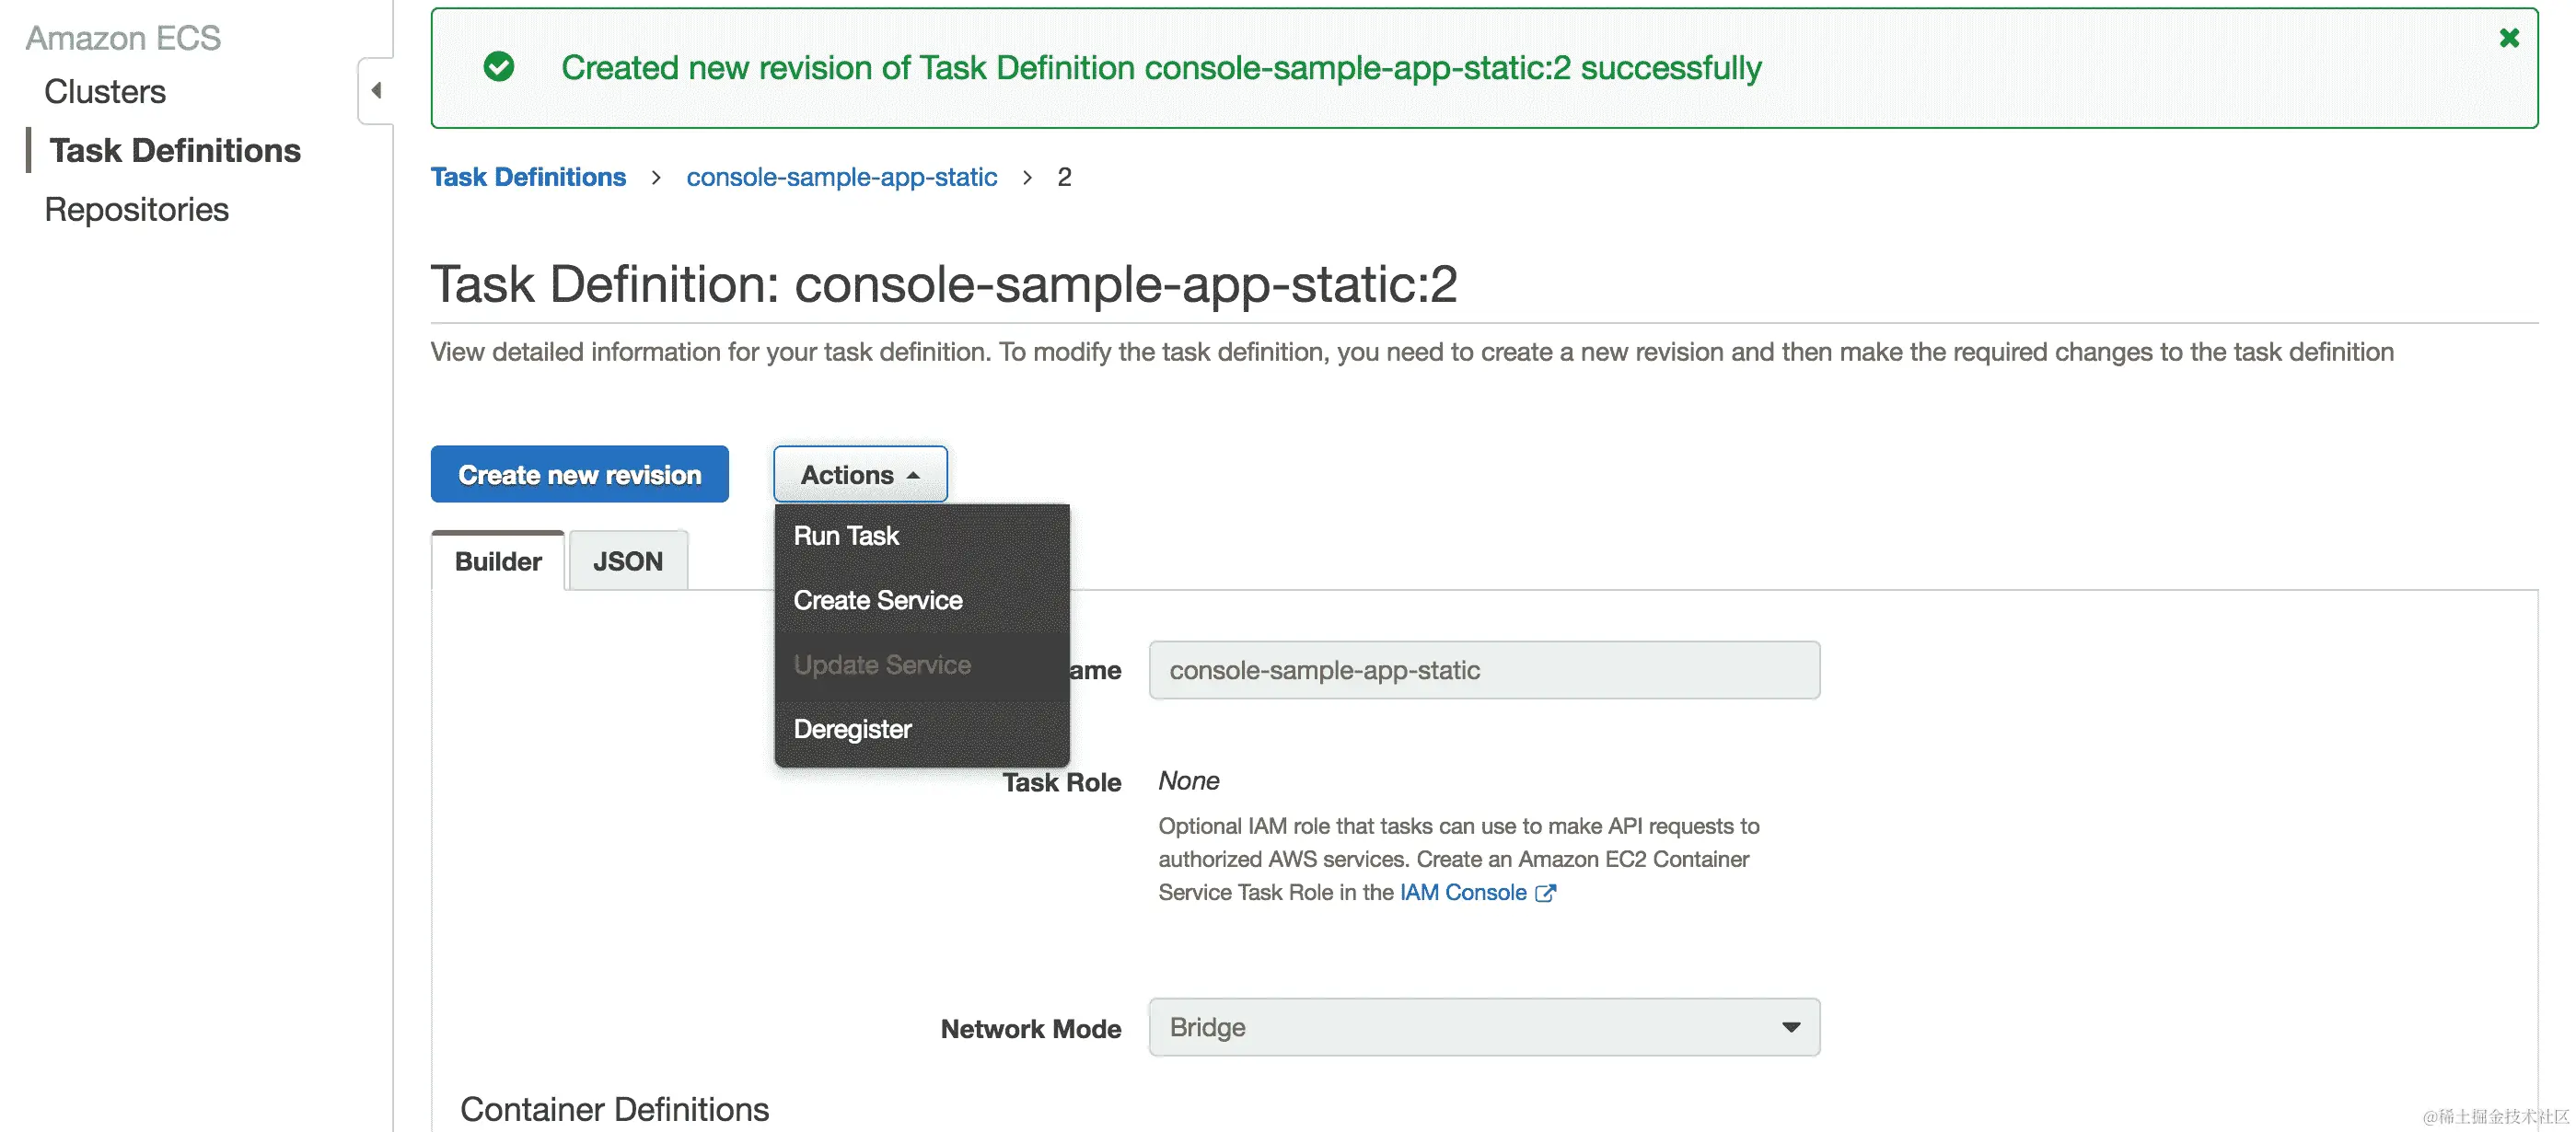Dismiss the success notification banner
Image resolution: width=2576 pixels, height=1132 pixels.
coord(2508,38)
